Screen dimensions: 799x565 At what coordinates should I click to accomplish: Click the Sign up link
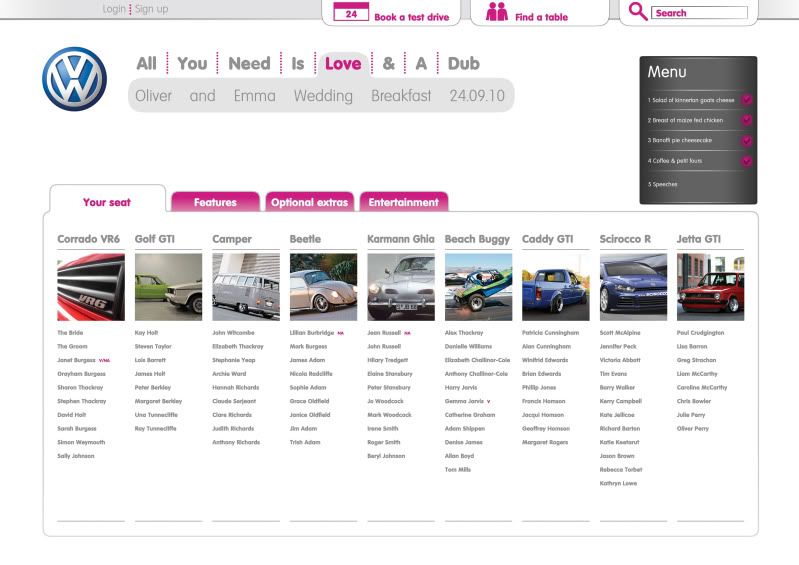[151, 9]
